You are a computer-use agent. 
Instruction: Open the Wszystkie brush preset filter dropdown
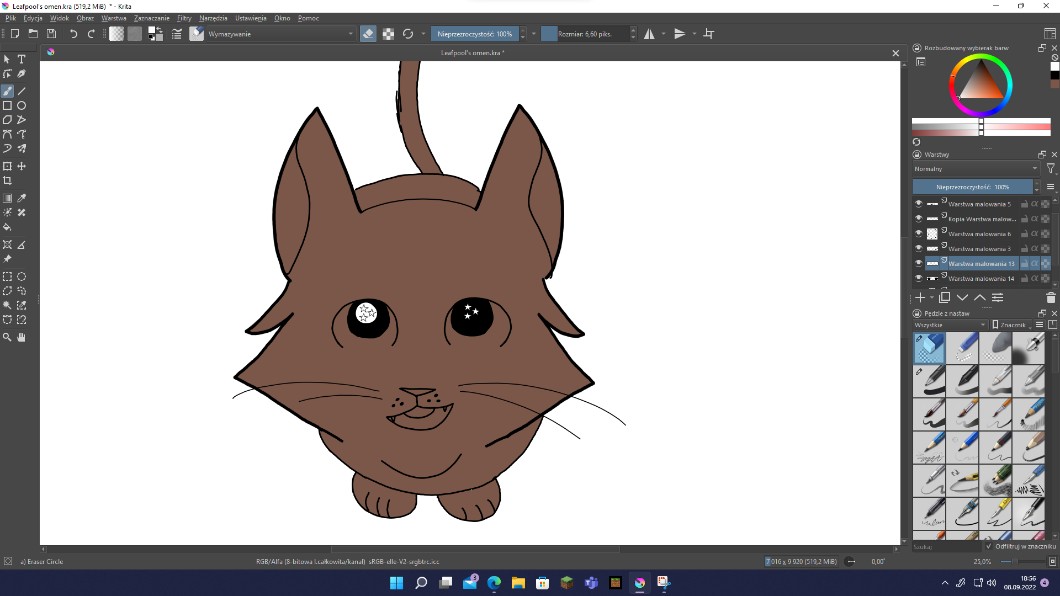[x=948, y=325]
